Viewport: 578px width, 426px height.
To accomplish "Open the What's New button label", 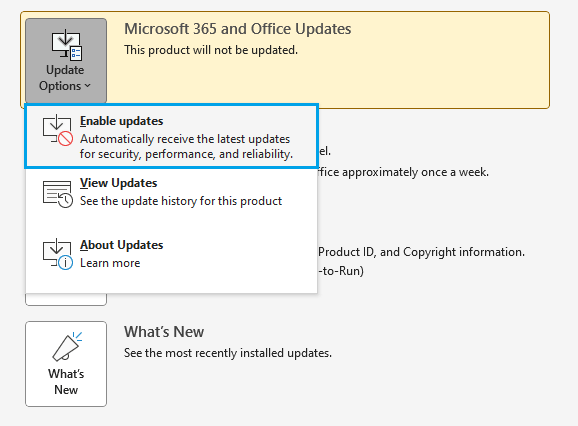I will click(66, 382).
